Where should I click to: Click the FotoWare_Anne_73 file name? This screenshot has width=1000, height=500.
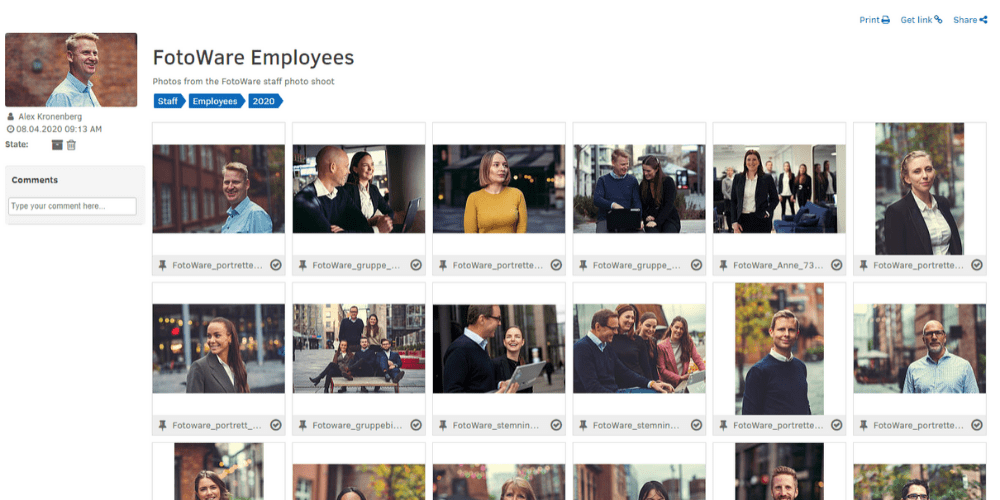pos(778,265)
